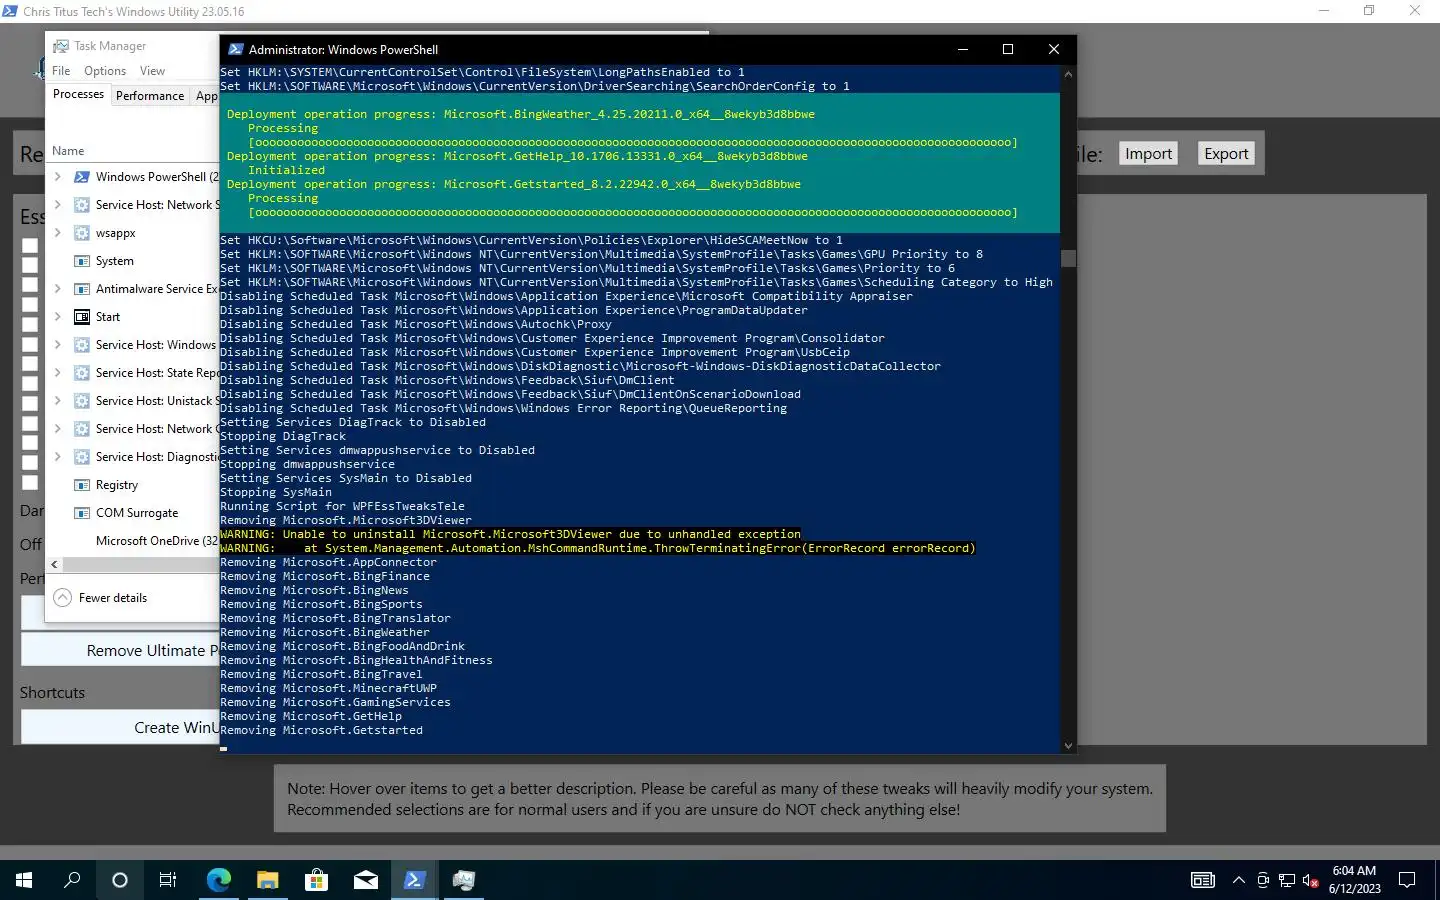Click the PowerShell scrollbar down arrow

[1068, 745]
